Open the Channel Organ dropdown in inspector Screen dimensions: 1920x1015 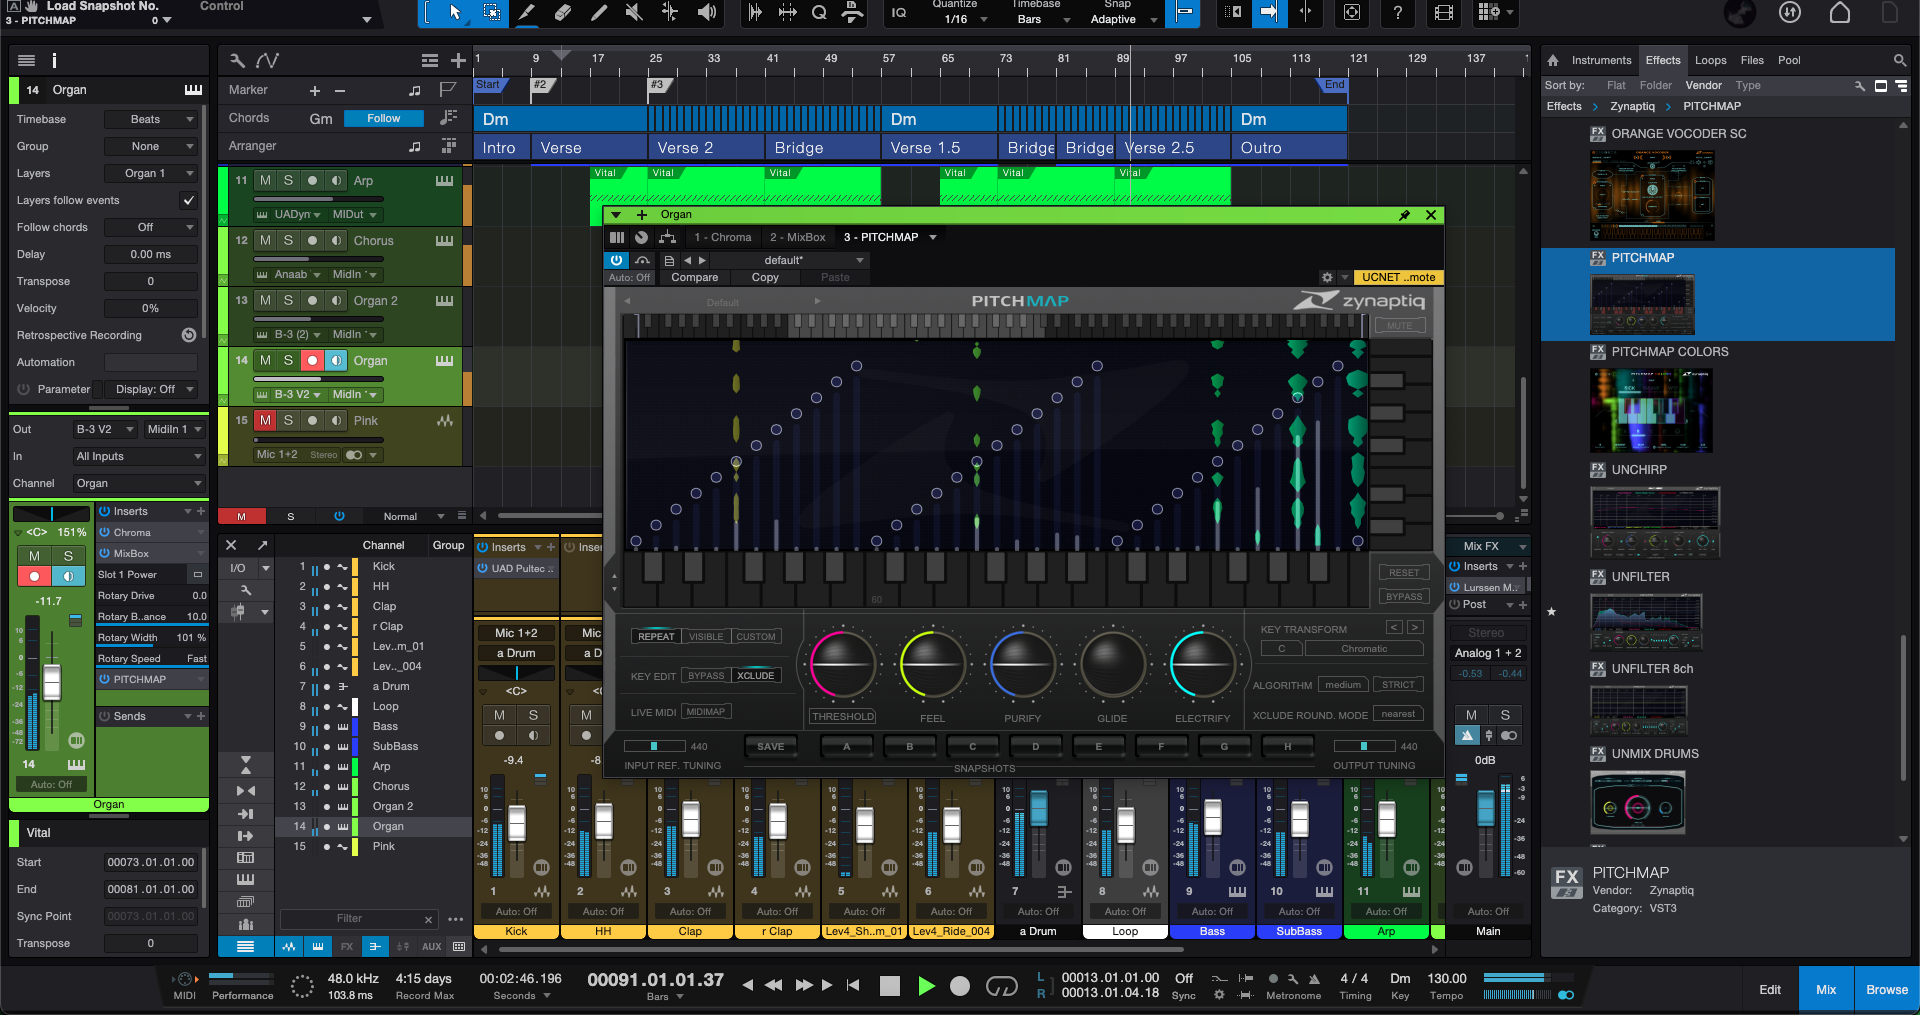click(138, 483)
